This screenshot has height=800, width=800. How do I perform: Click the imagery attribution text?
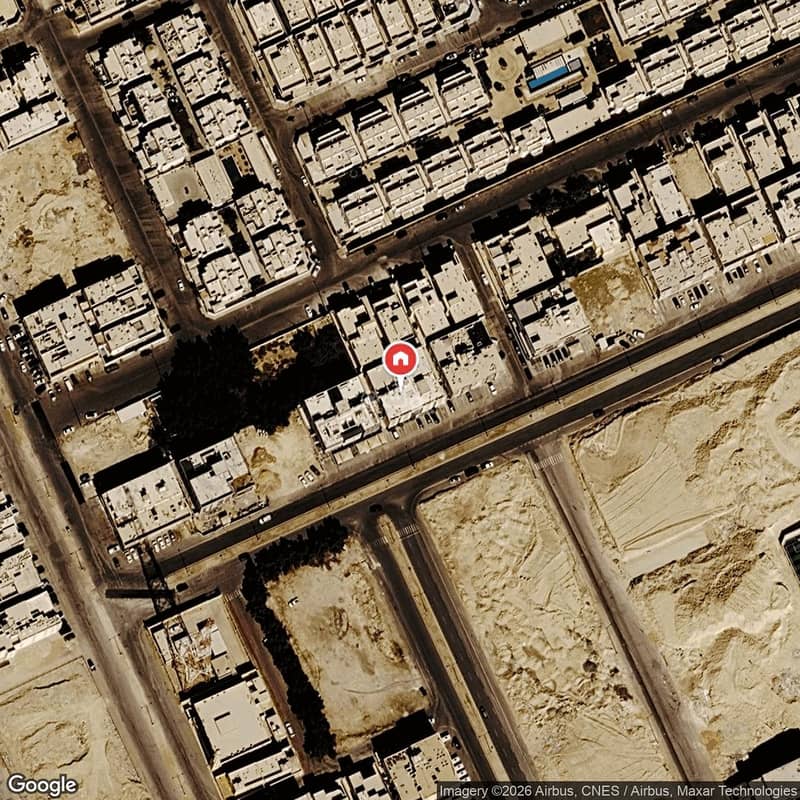click(x=619, y=791)
